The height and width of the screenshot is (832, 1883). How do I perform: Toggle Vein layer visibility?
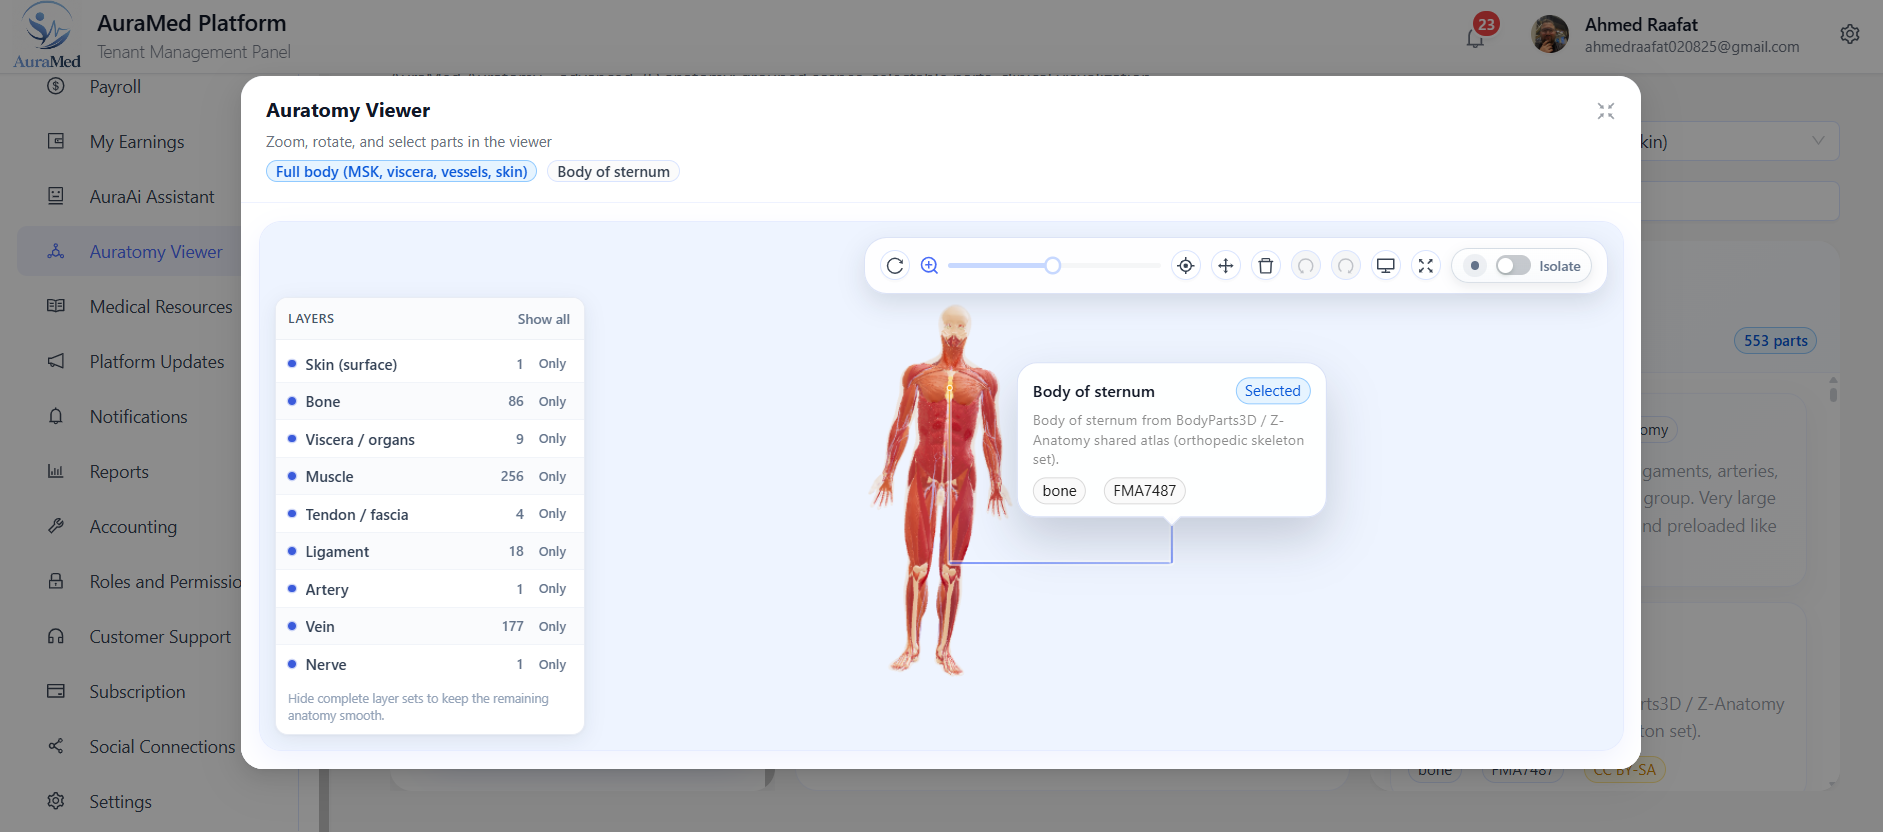pyautogui.click(x=292, y=626)
